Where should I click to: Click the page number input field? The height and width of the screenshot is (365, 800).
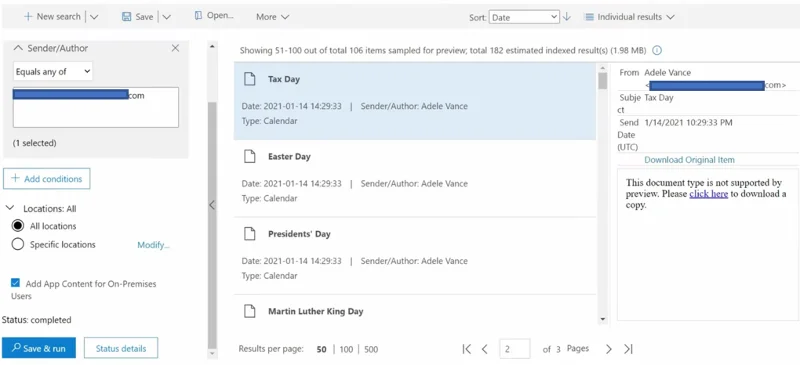pyautogui.click(x=515, y=349)
